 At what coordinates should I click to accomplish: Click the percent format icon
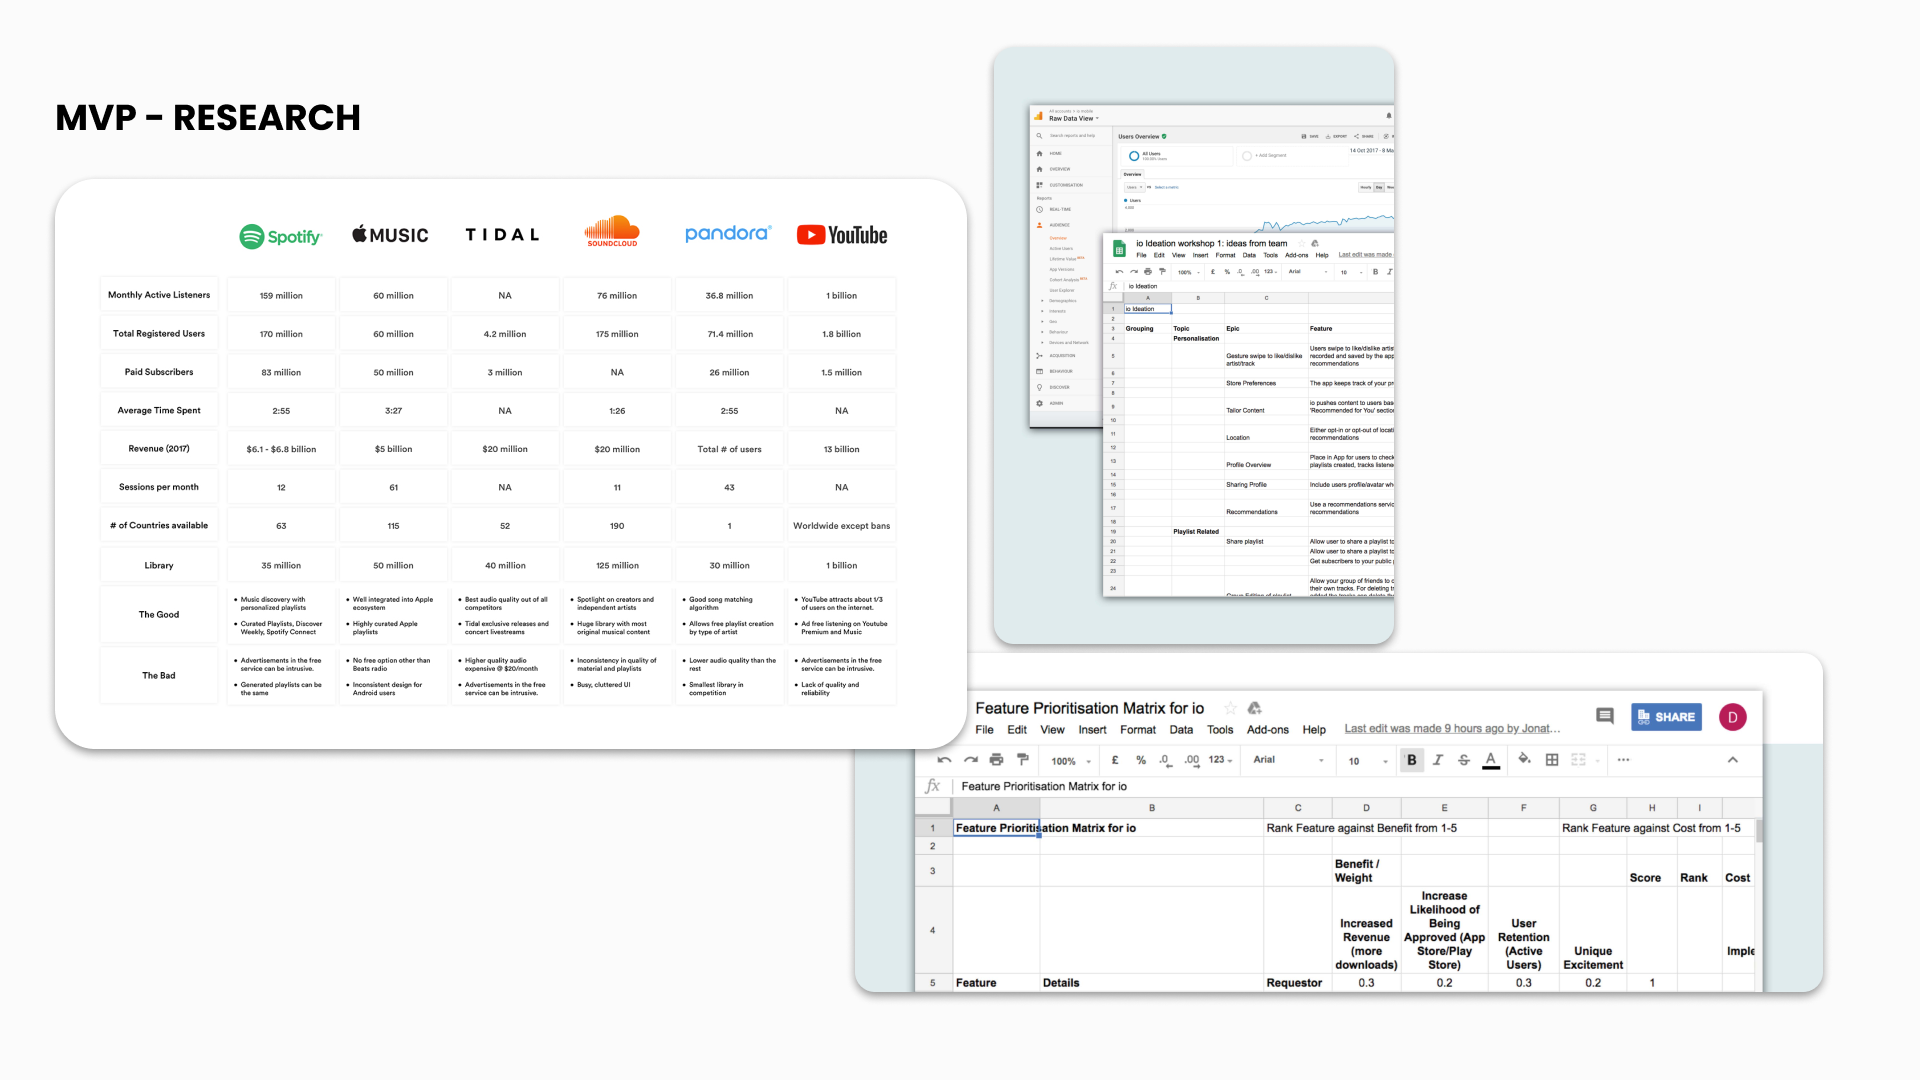pyautogui.click(x=1141, y=761)
